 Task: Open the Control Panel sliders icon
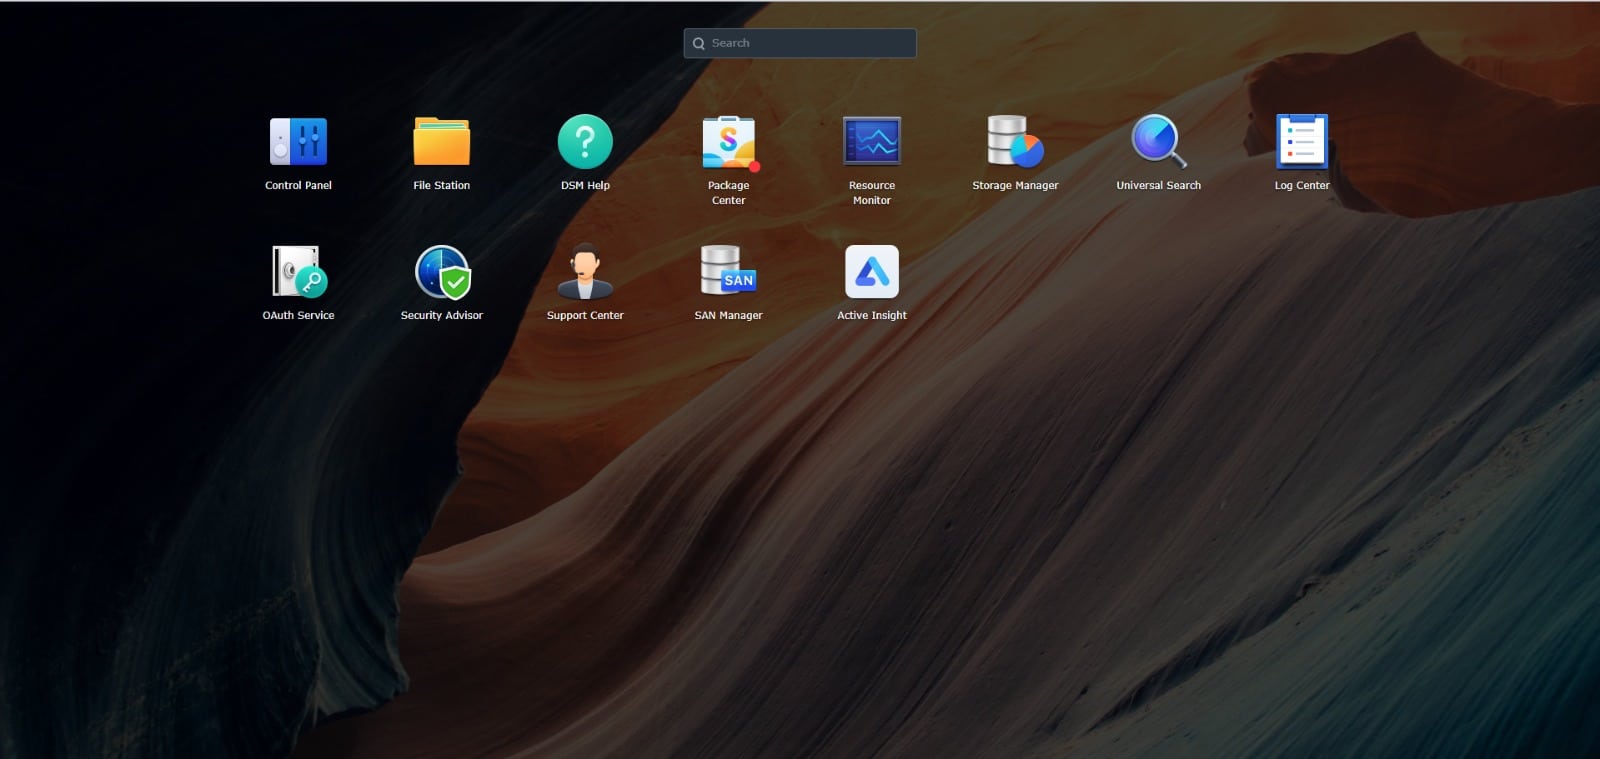coord(298,142)
